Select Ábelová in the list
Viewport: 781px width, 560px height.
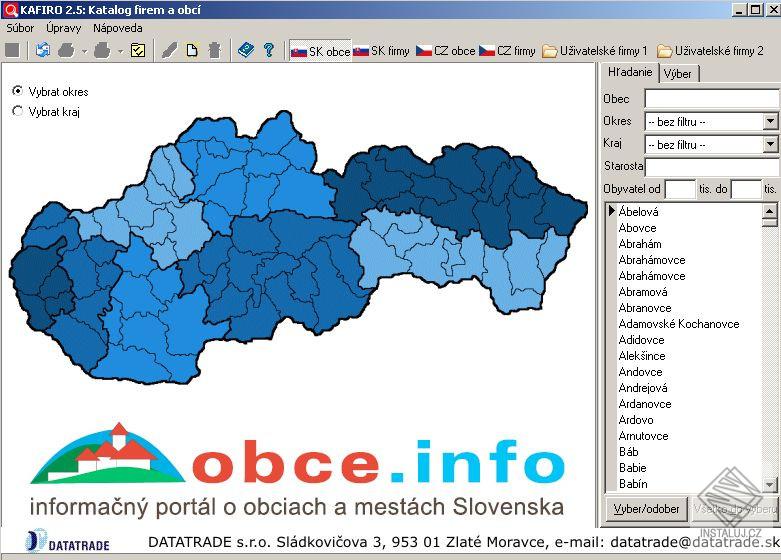(639, 212)
